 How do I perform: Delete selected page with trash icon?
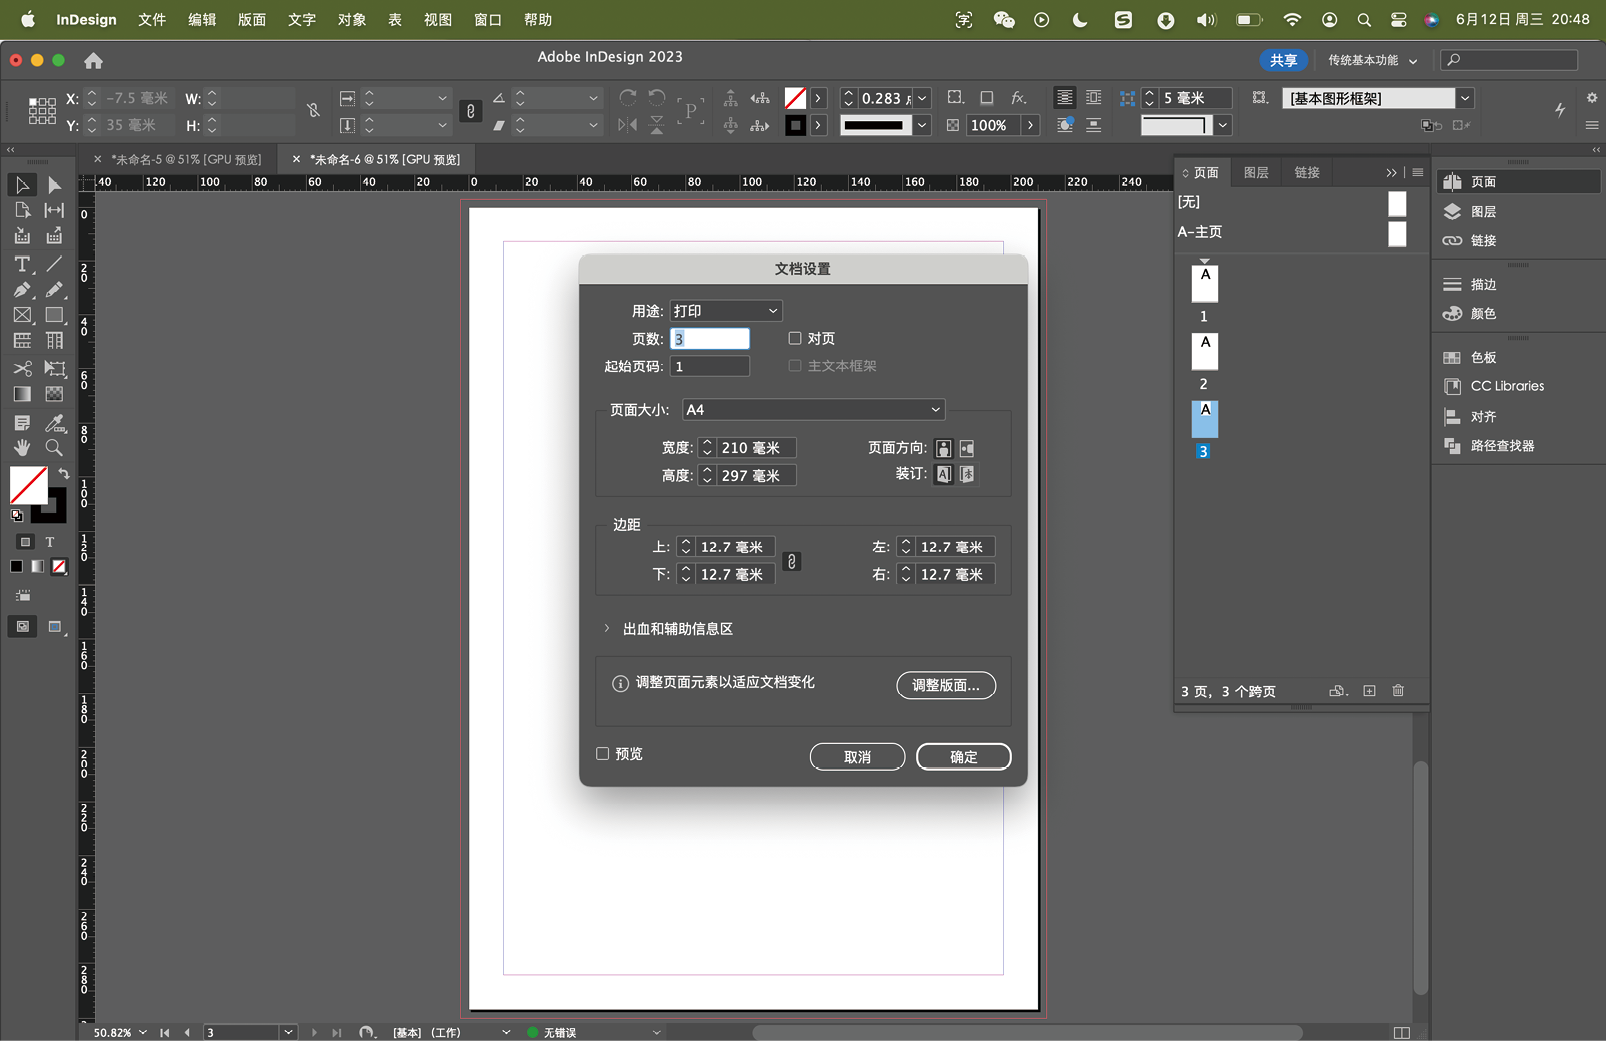(x=1398, y=691)
